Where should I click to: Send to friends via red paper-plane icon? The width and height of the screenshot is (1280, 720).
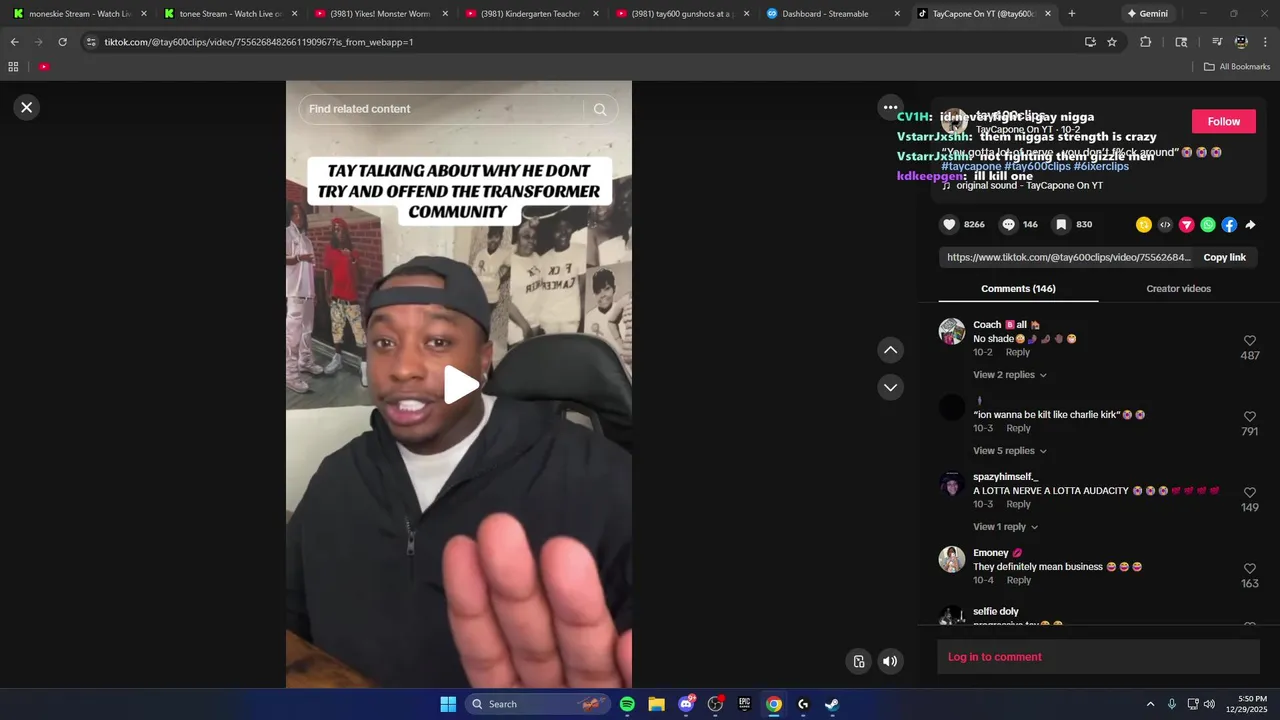pyautogui.click(x=1187, y=225)
